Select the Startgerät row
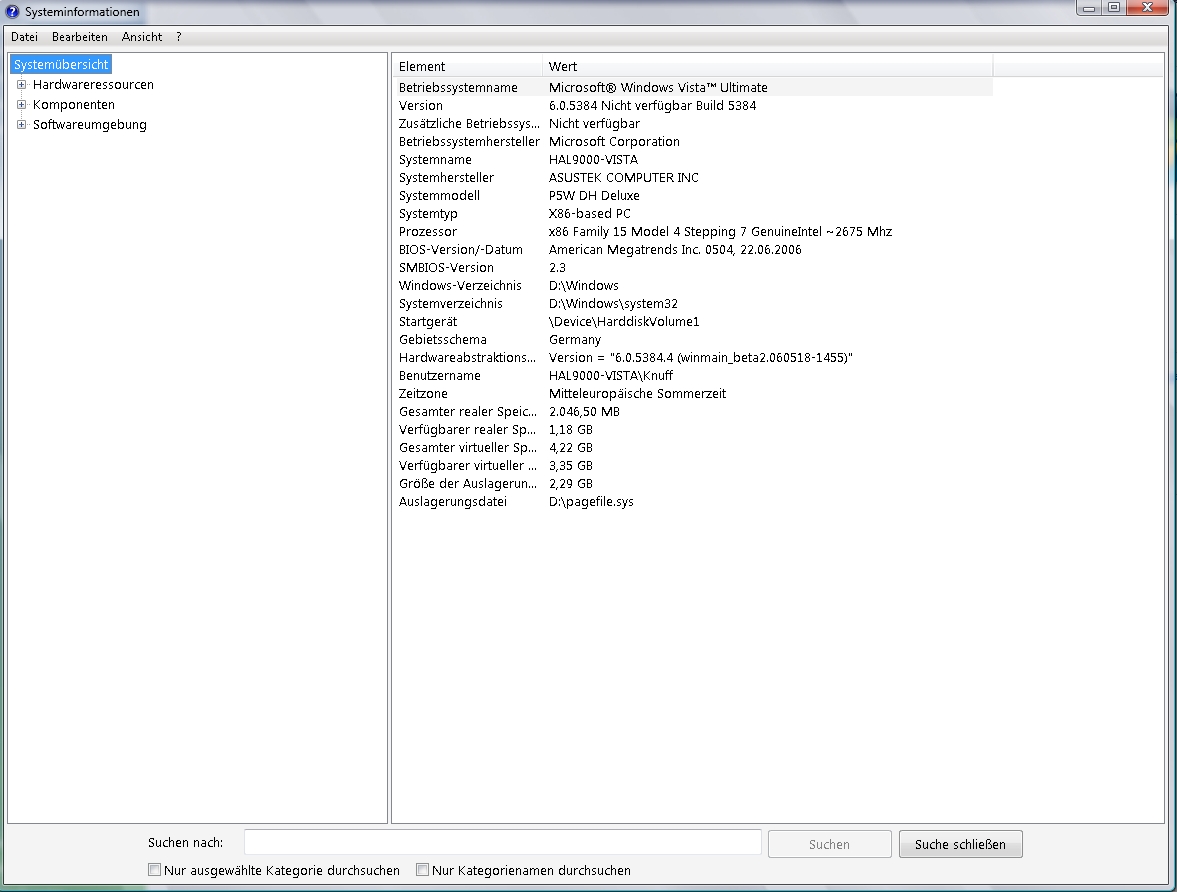Image resolution: width=1177 pixels, height=892 pixels. (x=692, y=322)
